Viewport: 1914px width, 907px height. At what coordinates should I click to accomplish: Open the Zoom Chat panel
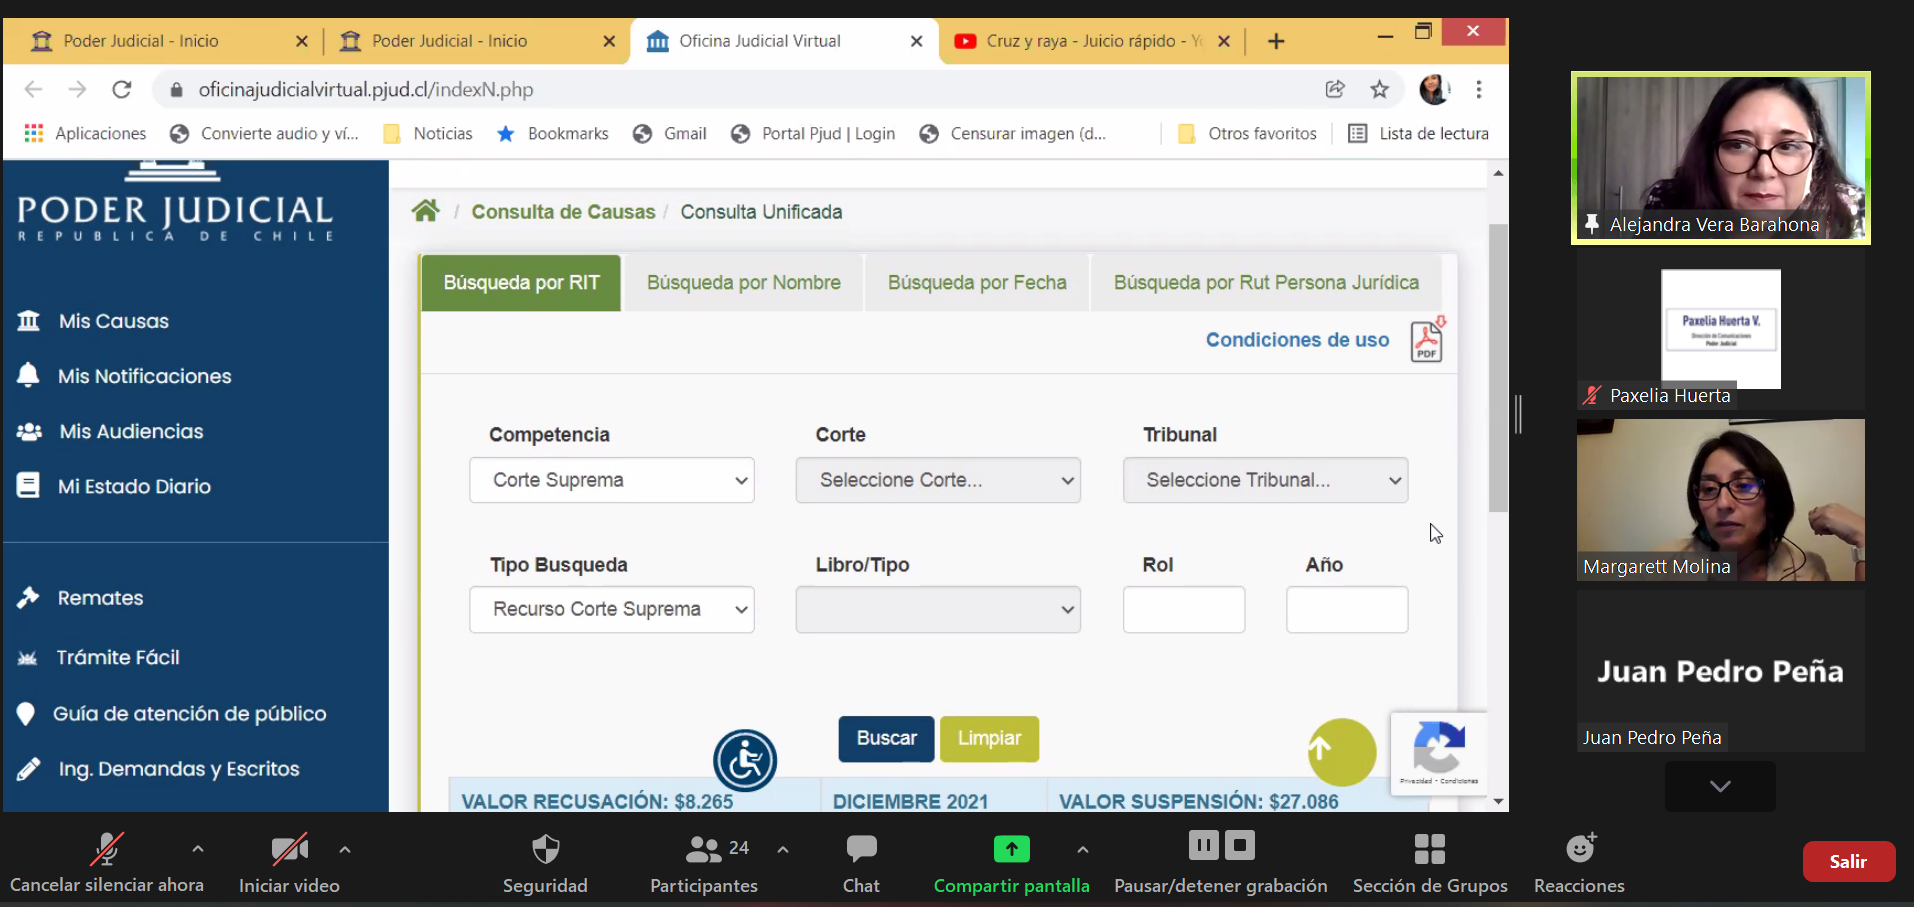tap(860, 862)
